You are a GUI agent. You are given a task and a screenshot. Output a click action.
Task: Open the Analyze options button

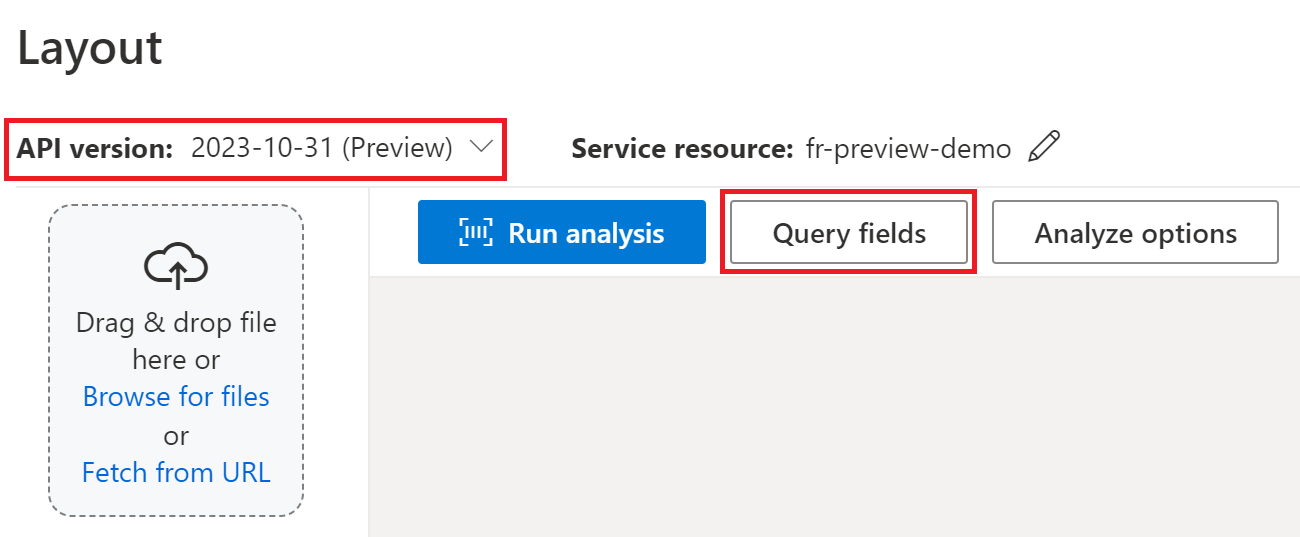(1135, 233)
